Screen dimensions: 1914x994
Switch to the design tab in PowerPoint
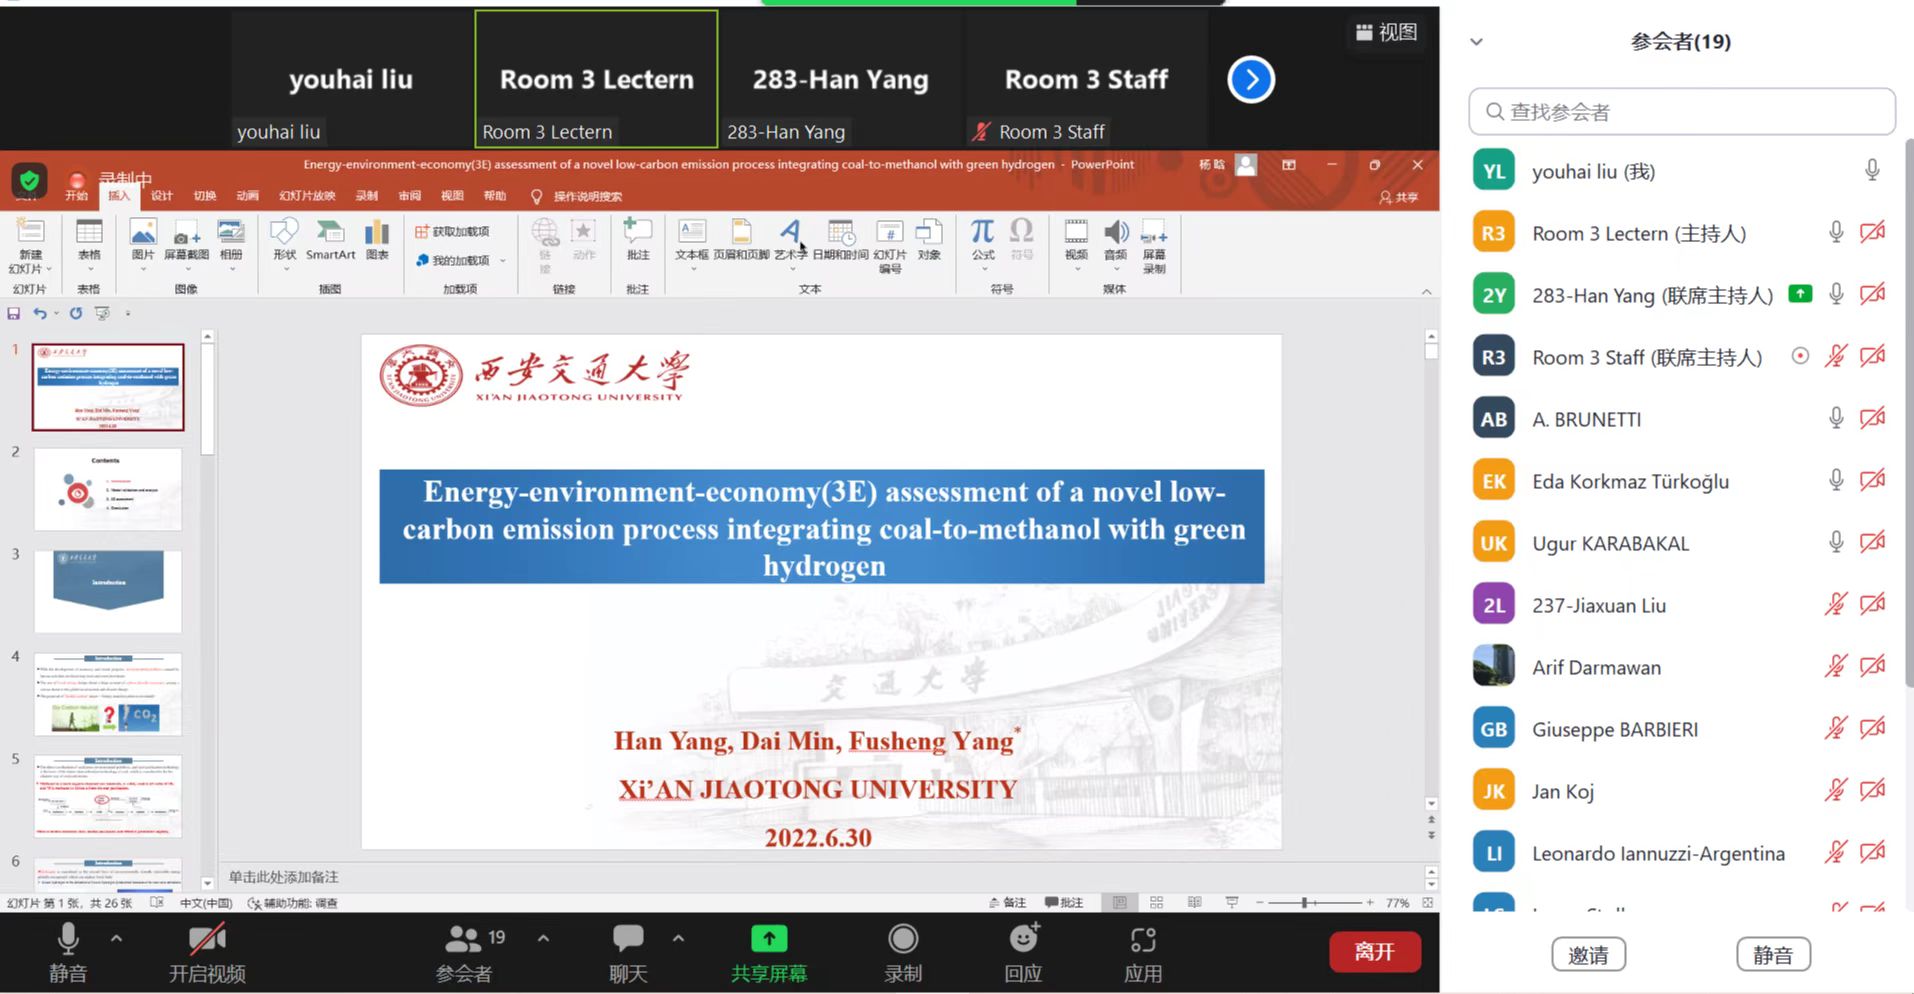[x=162, y=196]
